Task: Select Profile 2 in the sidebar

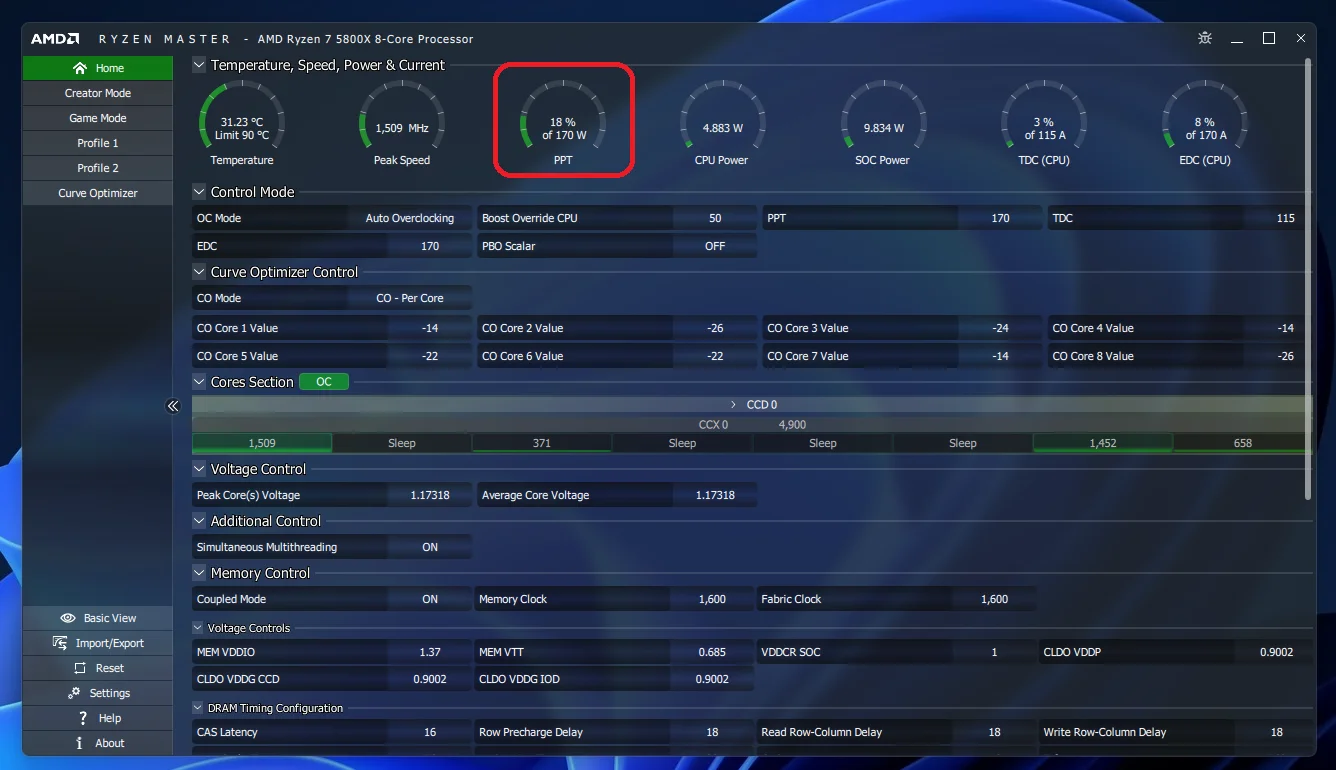Action: pyautogui.click(x=98, y=168)
